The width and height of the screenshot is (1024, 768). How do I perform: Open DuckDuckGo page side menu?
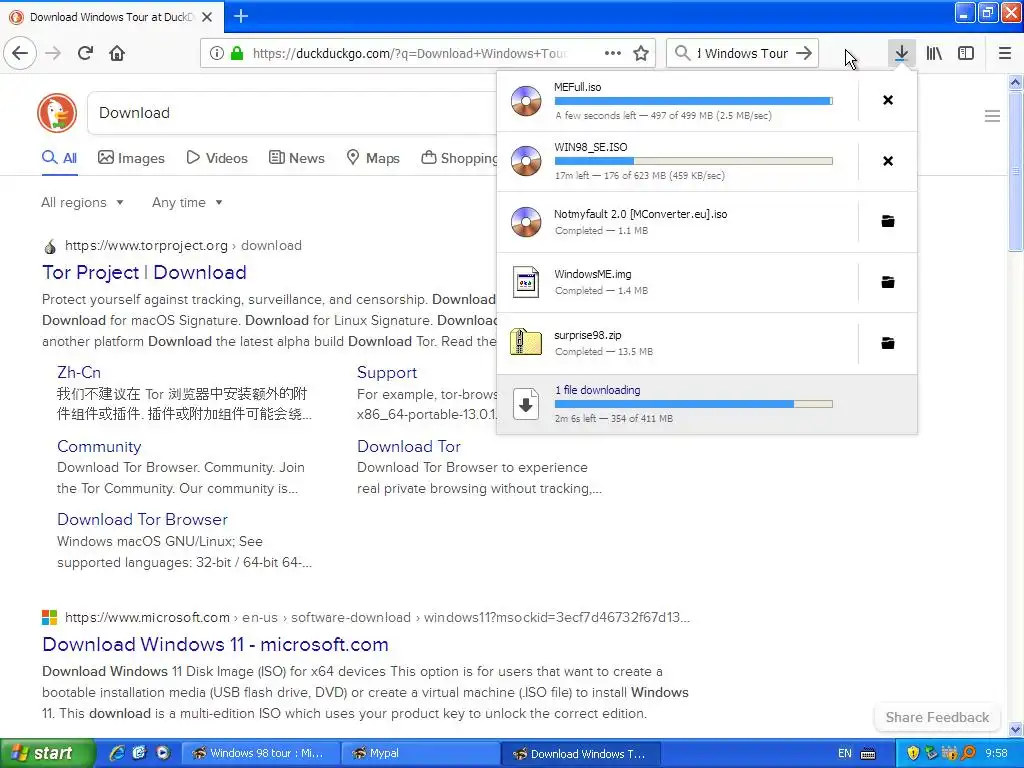pyautogui.click(x=992, y=116)
